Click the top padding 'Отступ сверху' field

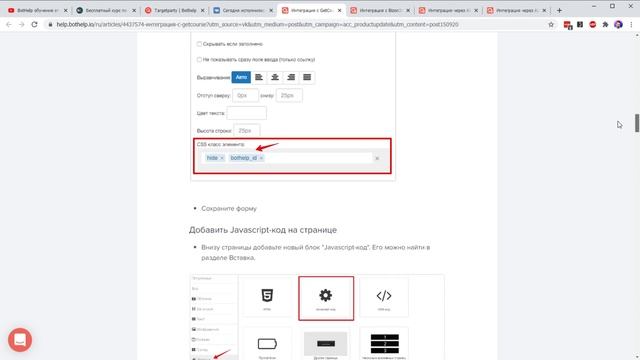pyautogui.click(x=245, y=95)
